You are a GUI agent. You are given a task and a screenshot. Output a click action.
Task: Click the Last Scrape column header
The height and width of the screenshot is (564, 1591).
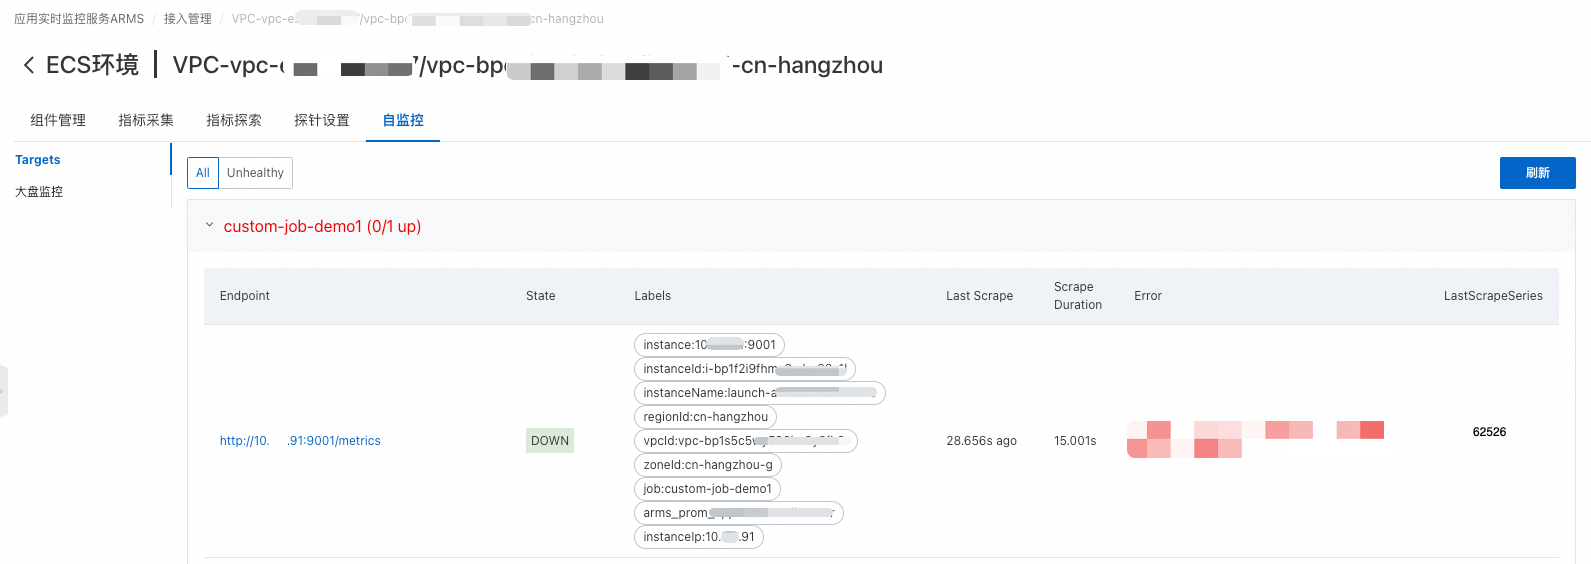[x=980, y=296]
